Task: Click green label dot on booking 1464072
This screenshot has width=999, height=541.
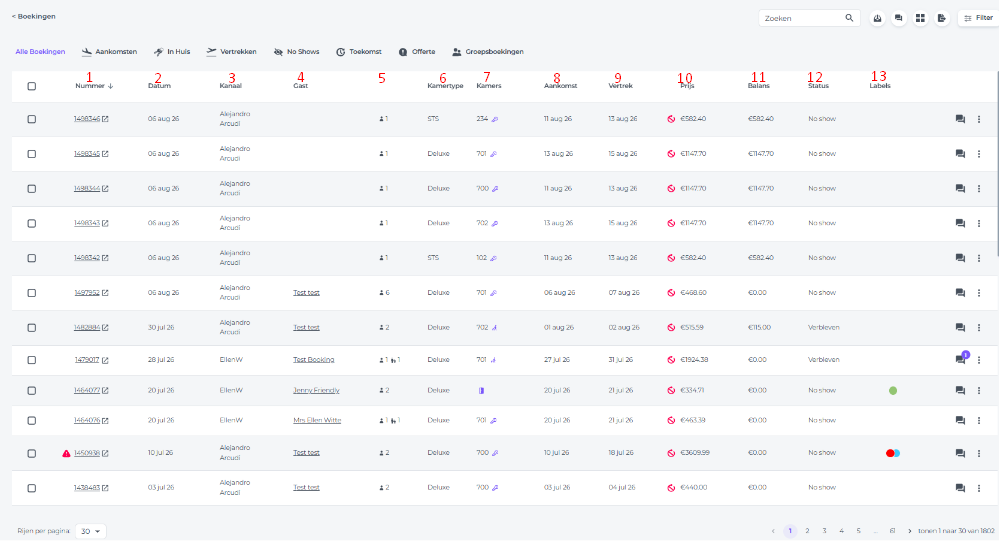Action: pos(893,391)
